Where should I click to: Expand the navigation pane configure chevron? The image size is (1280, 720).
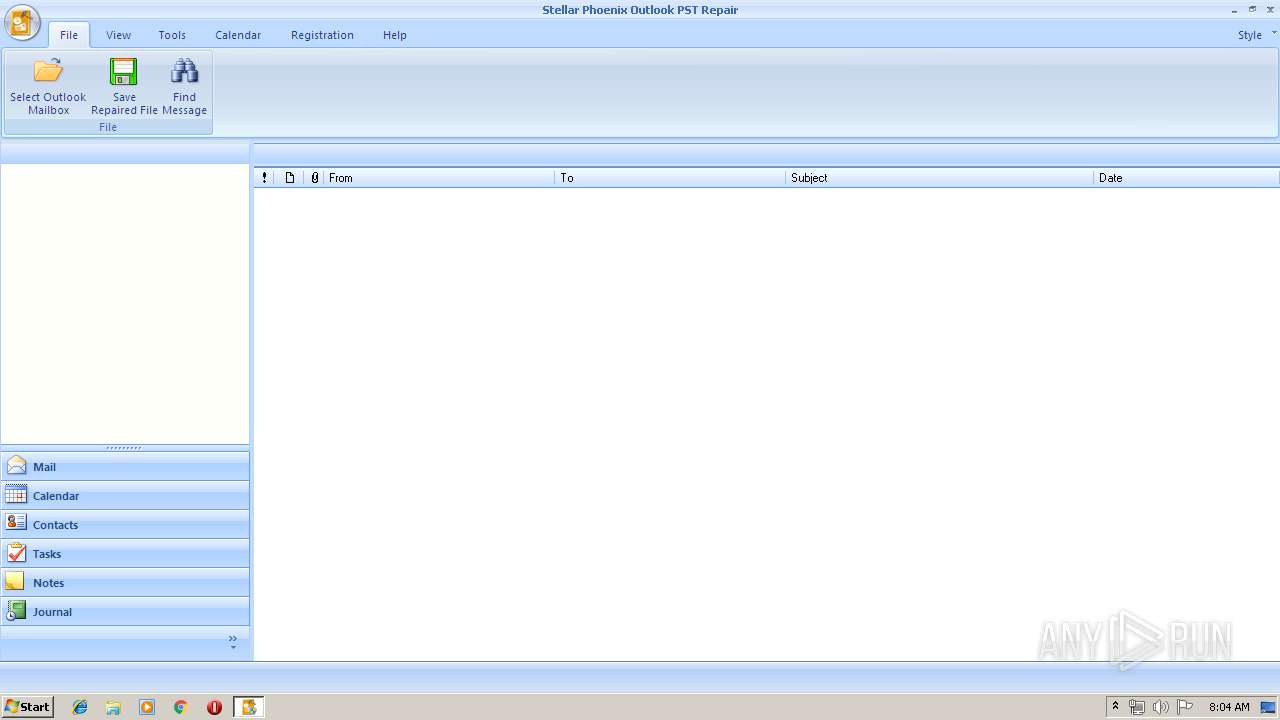(x=233, y=641)
